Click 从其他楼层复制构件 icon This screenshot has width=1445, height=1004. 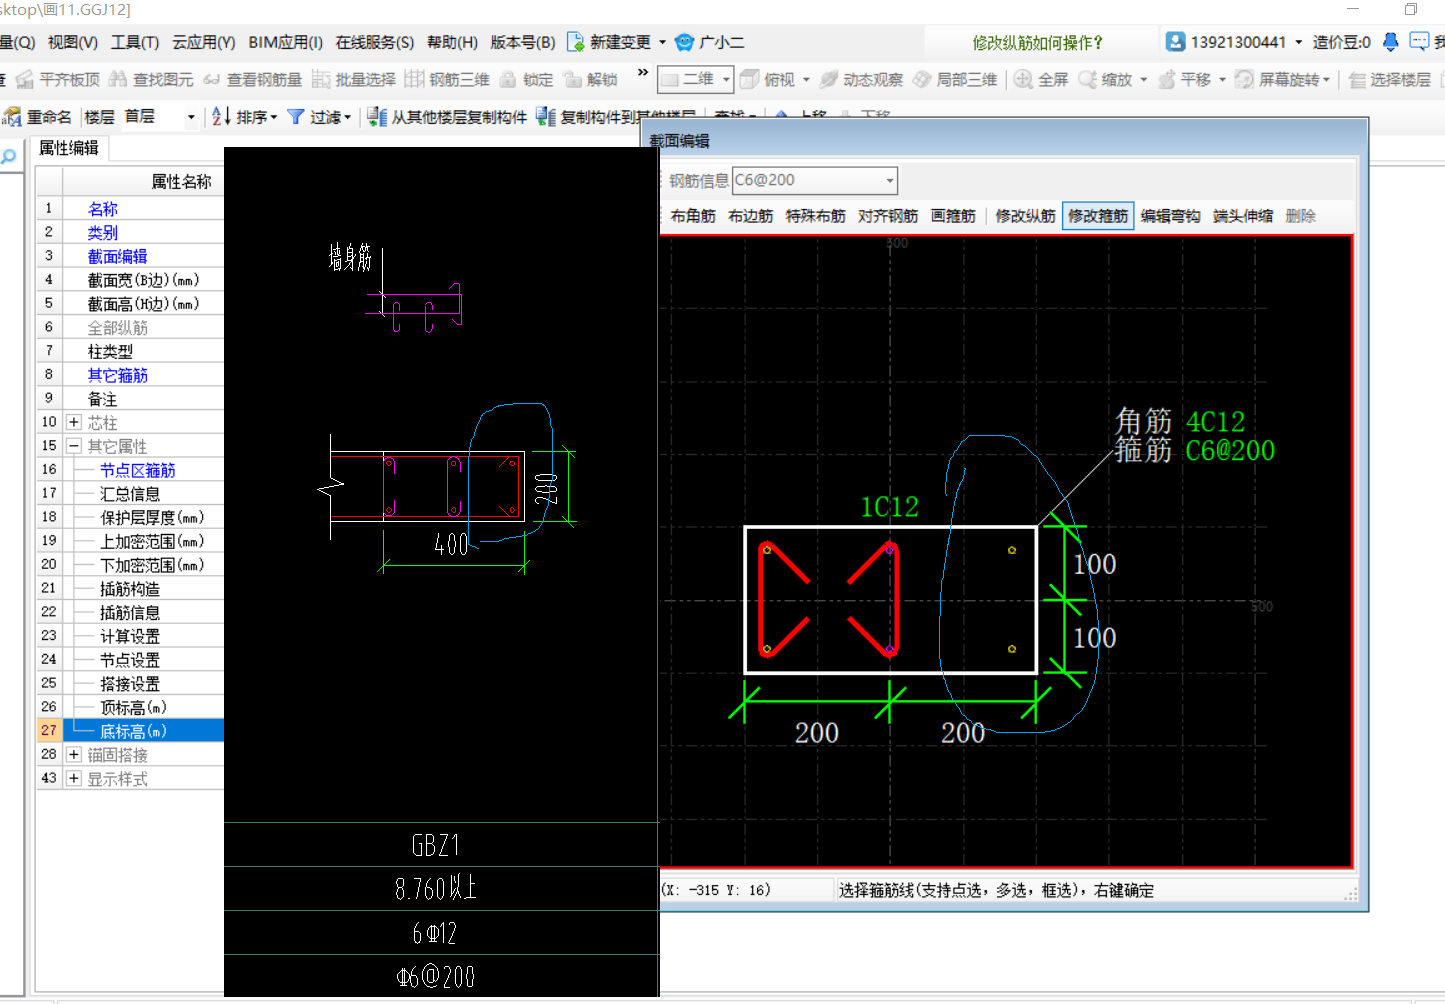377,117
